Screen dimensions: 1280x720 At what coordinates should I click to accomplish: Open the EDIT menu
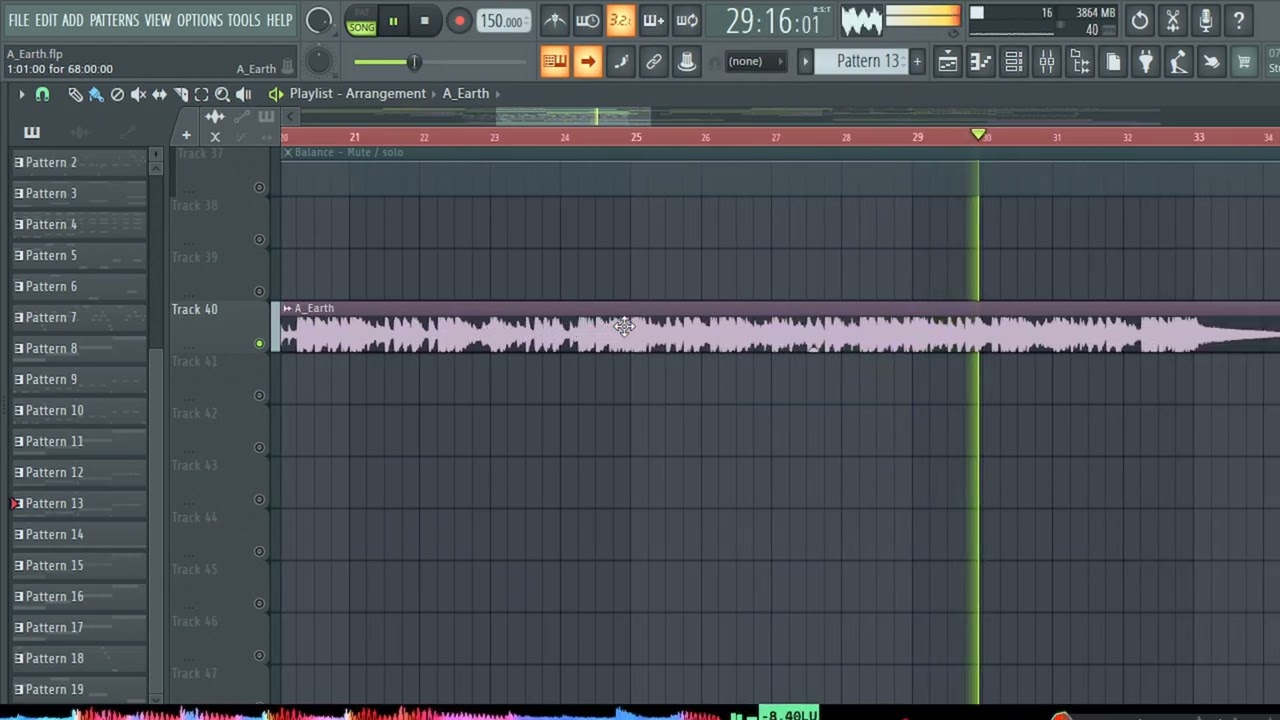46,20
